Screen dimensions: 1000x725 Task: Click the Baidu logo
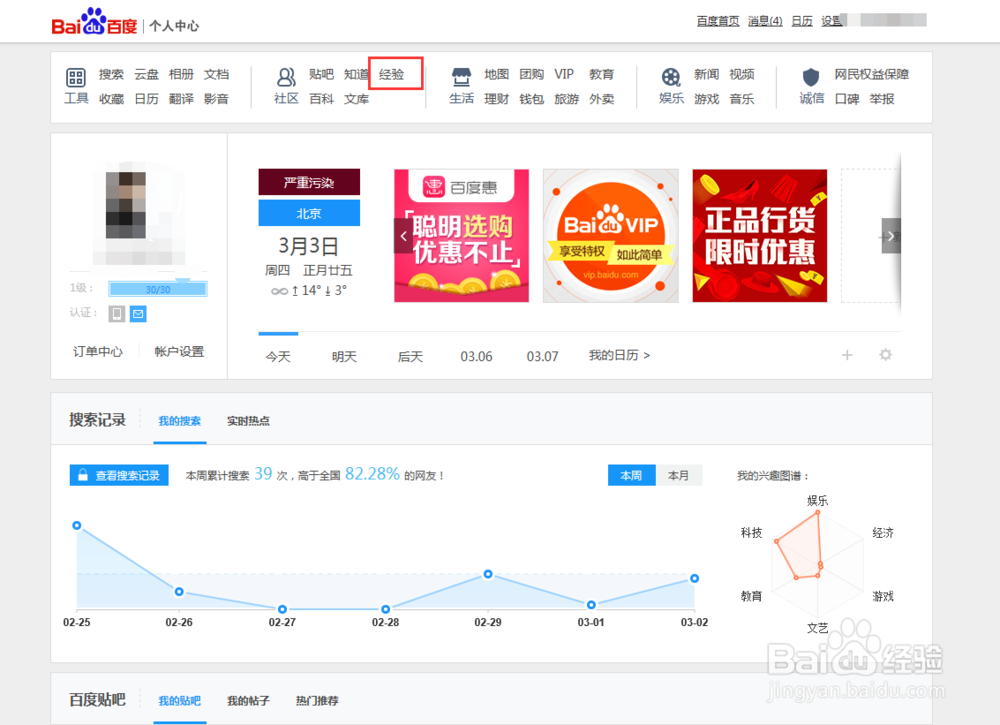[x=94, y=22]
